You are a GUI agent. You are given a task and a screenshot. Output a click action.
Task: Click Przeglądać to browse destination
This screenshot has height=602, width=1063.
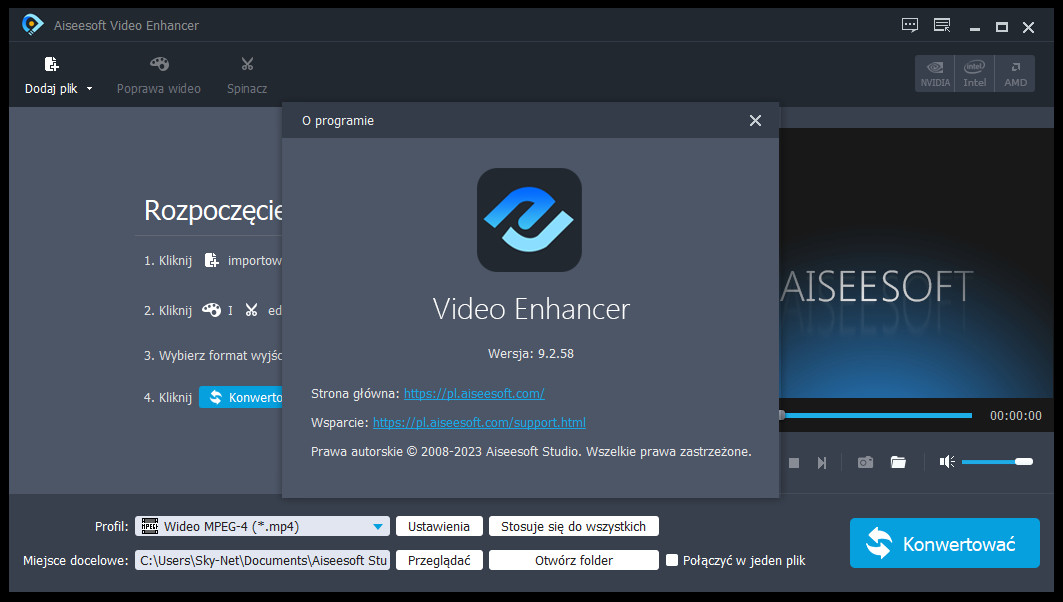point(439,560)
